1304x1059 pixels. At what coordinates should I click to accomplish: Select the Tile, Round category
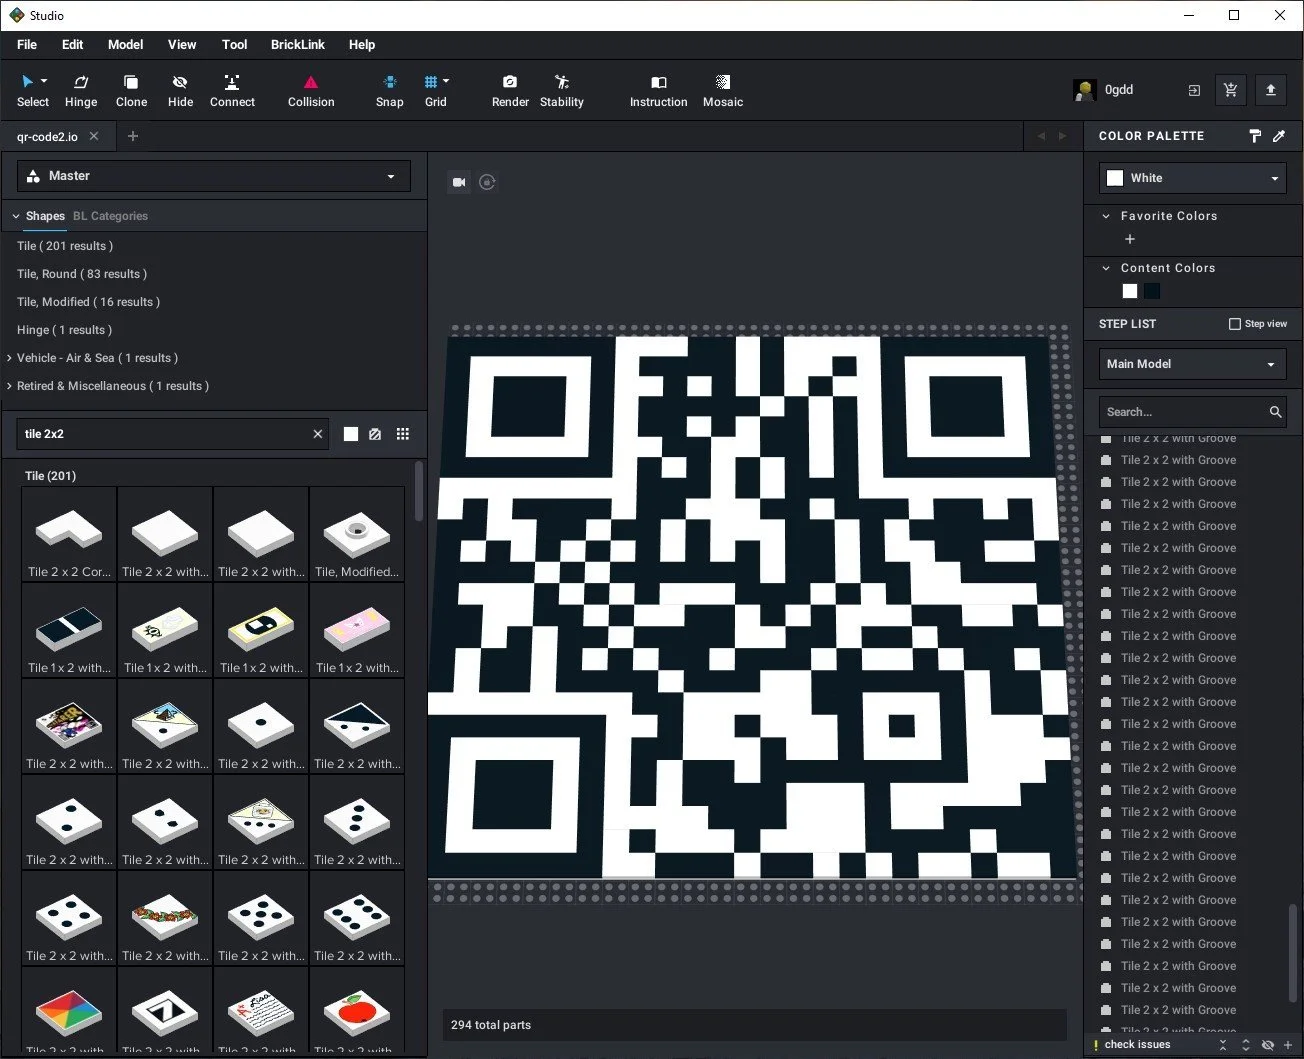click(x=82, y=274)
